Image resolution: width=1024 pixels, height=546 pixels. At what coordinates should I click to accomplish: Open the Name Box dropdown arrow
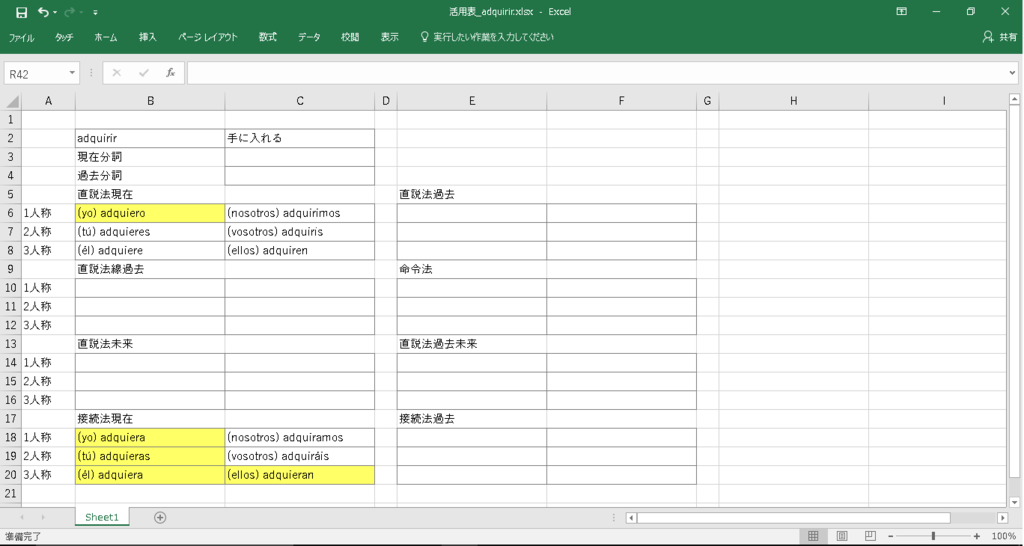pos(72,74)
